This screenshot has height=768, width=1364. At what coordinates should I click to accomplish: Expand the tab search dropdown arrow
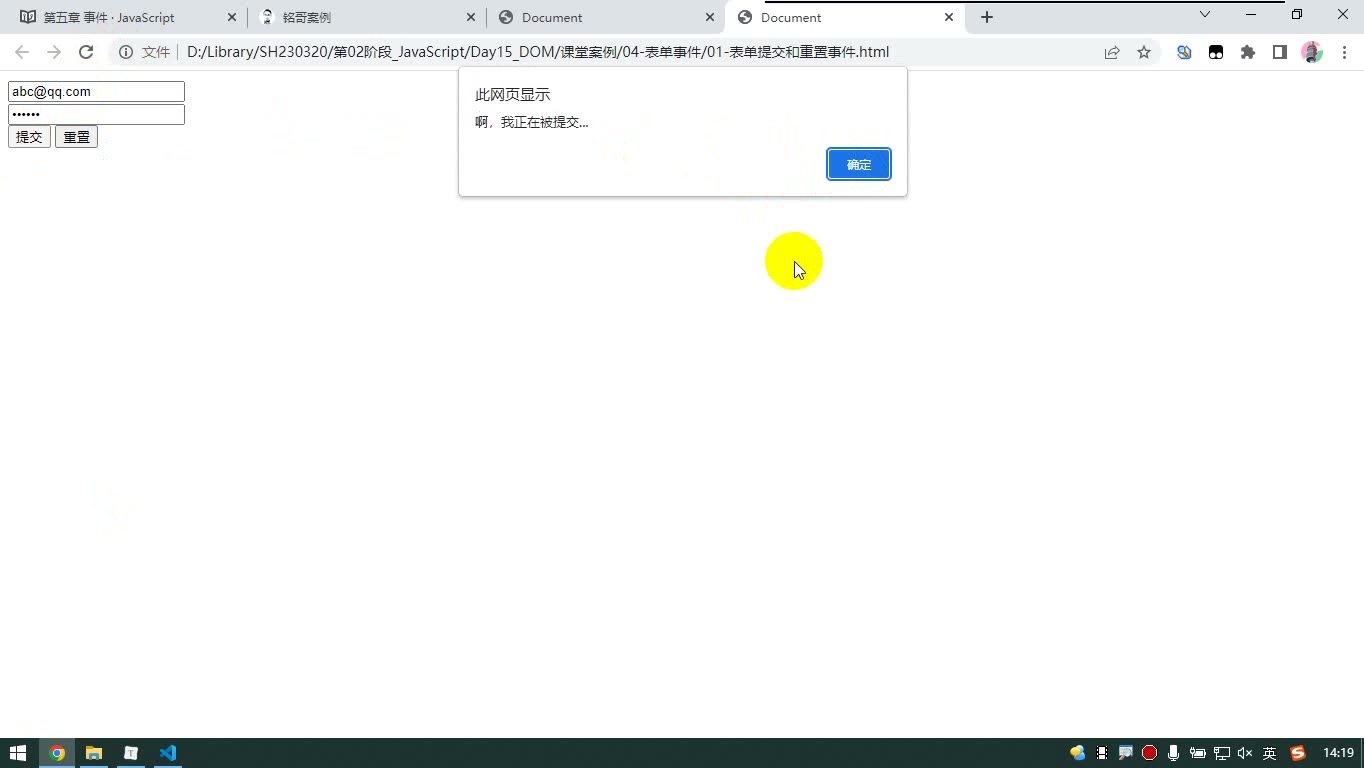tap(1205, 14)
